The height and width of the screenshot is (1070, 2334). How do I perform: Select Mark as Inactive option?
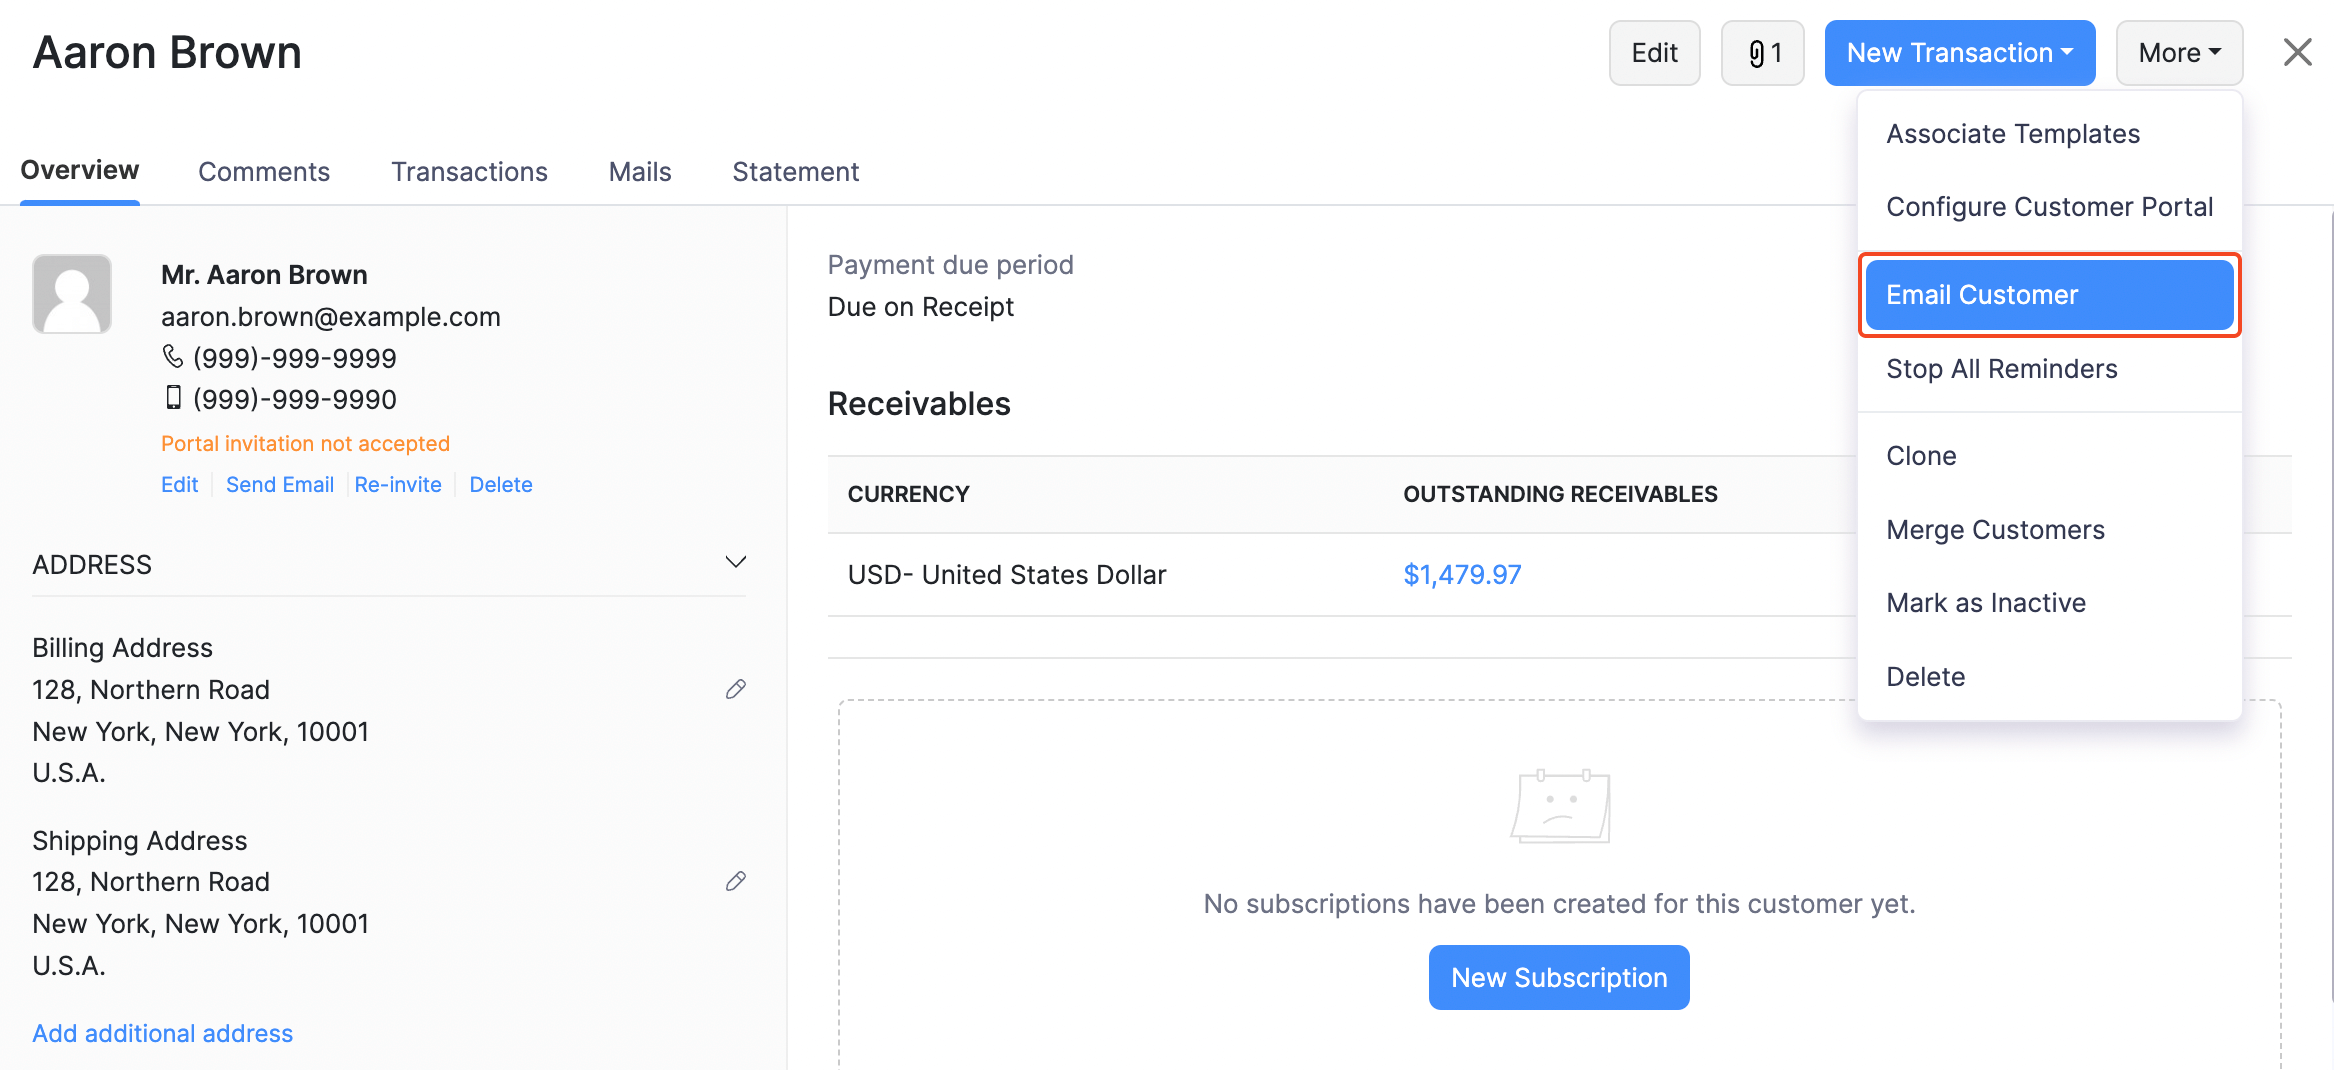1986,603
